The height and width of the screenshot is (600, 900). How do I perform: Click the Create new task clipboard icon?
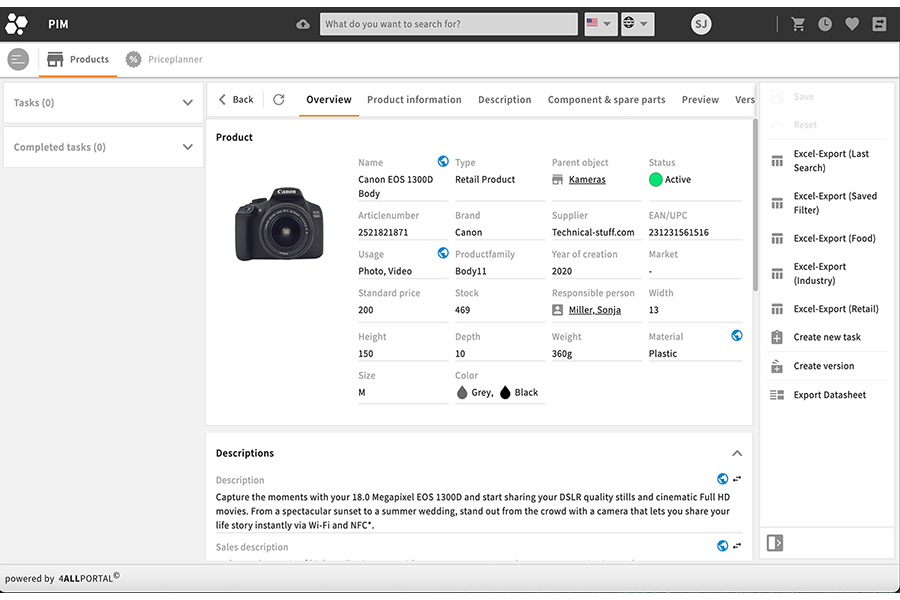(777, 337)
